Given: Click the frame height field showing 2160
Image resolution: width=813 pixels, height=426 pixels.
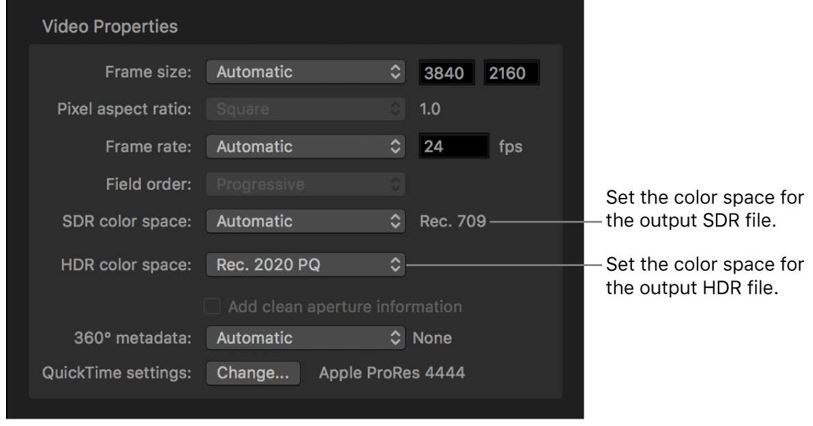Looking at the screenshot, I should coord(510,72).
